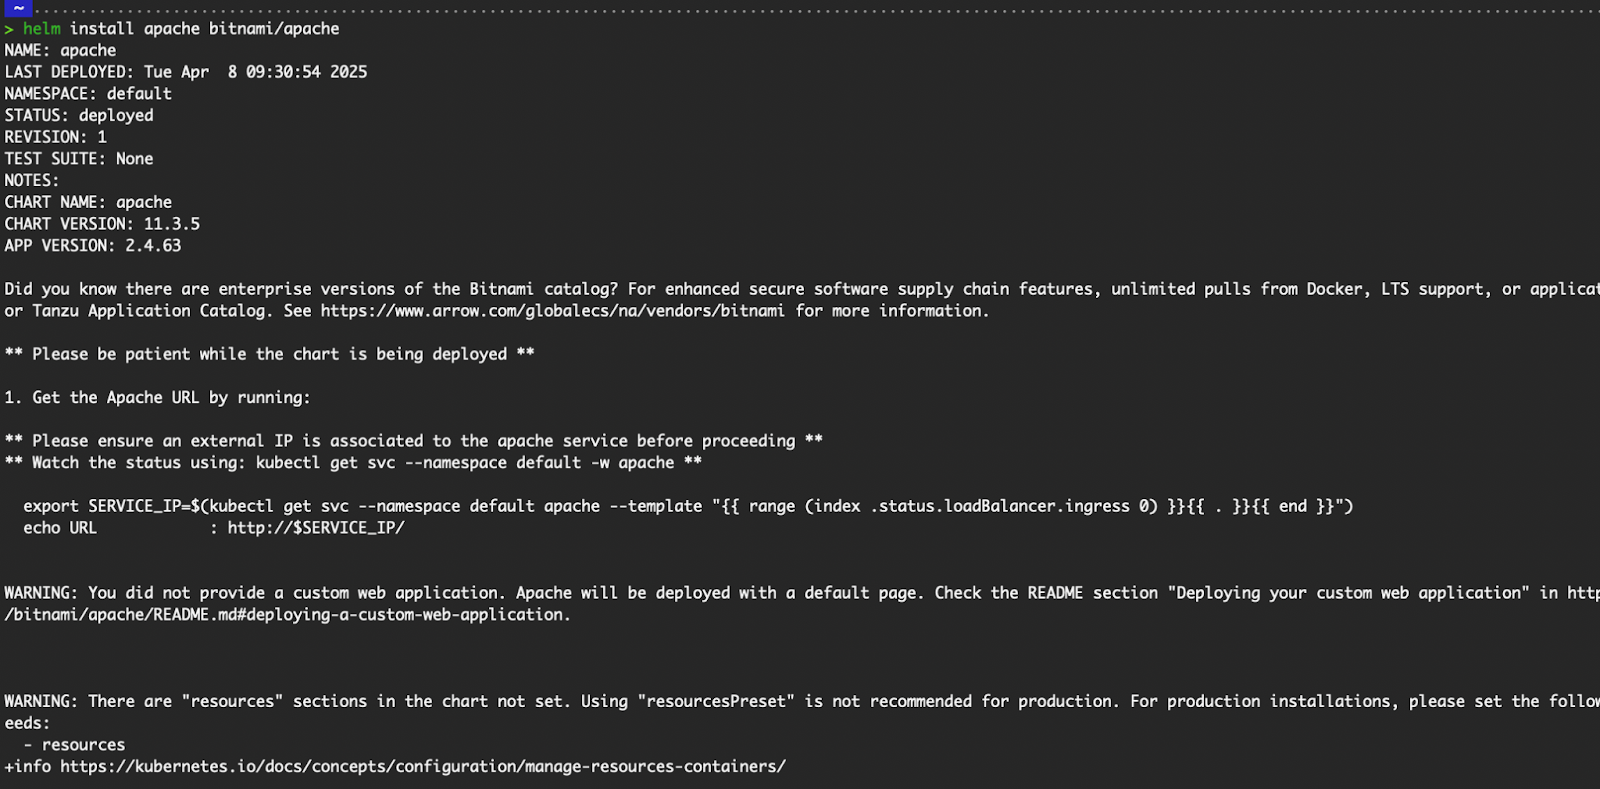Click the 'NAMESPACE: default' line
This screenshot has height=789, width=1600.
88,94
